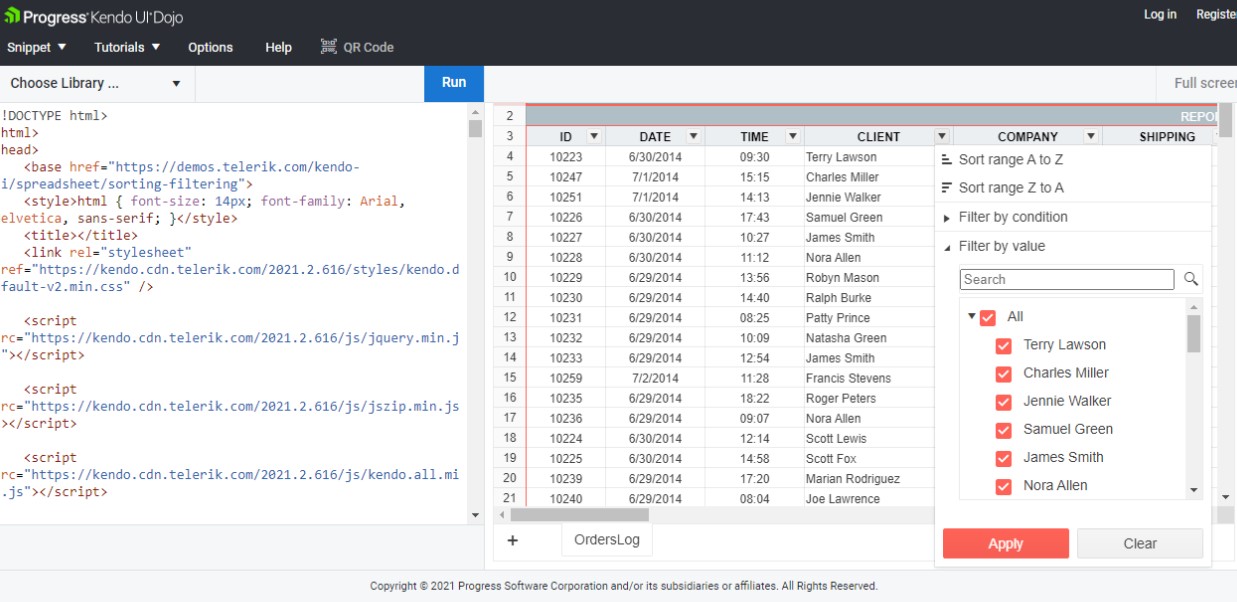1237x602 pixels.
Task: Open the Choose Library dropdown
Action: tap(96, 83)
